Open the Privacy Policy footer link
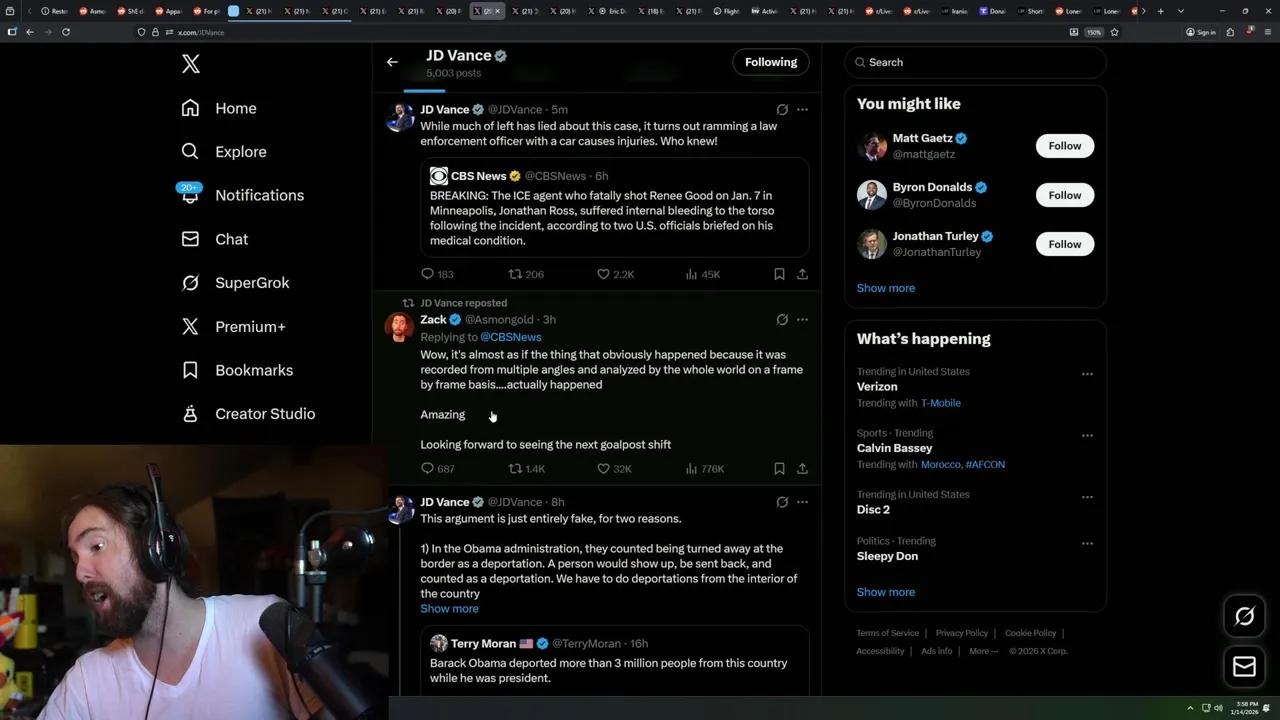The width and height of the screenshot is (1280, 720). coord(962,633)
